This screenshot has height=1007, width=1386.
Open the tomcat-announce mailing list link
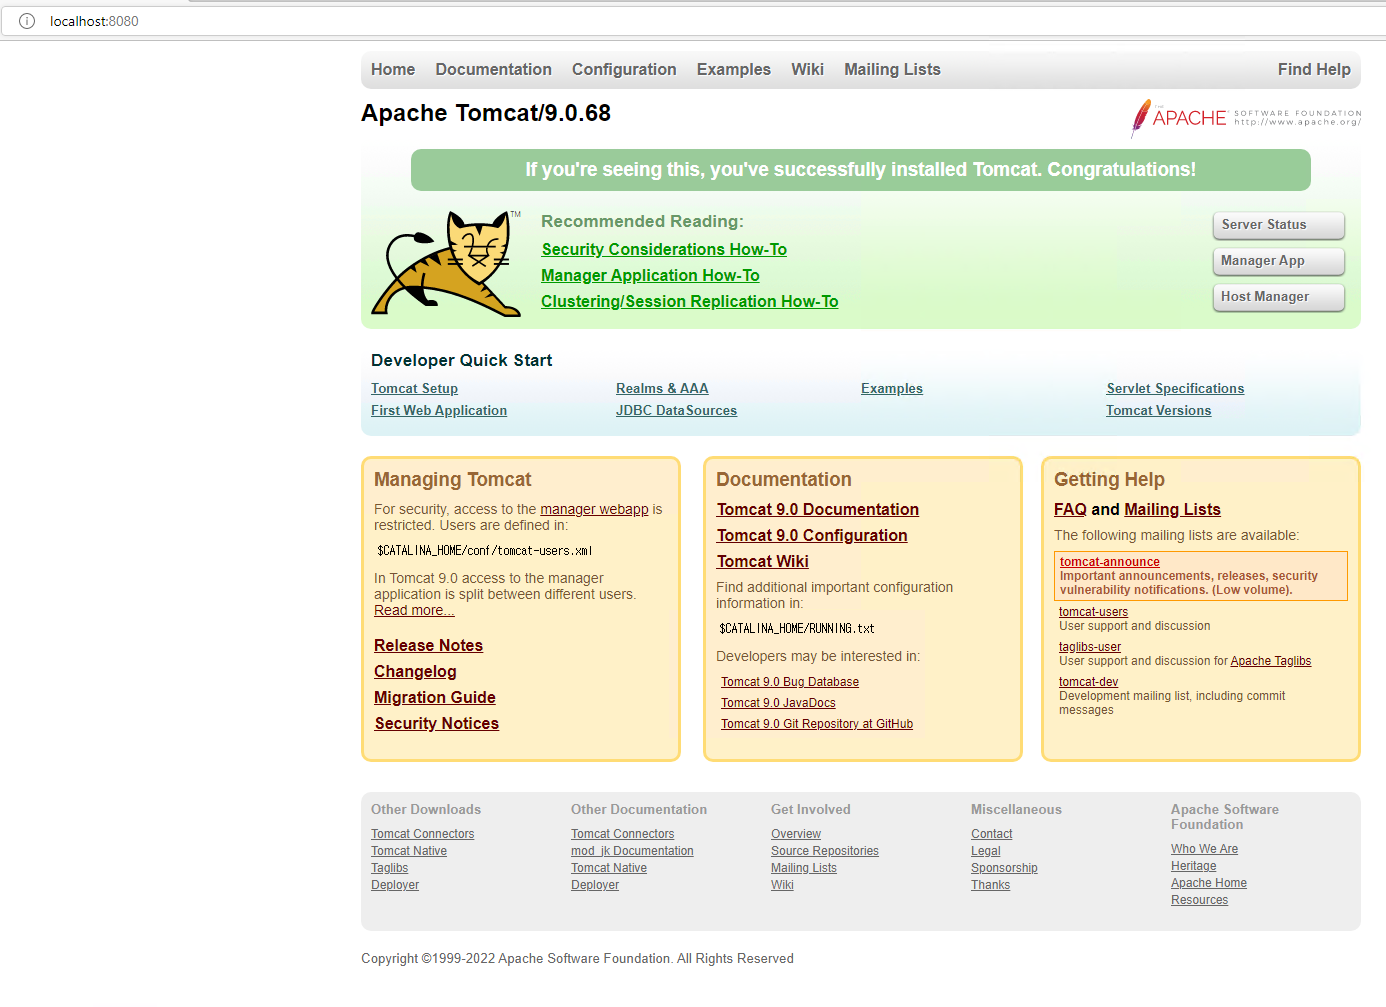pos(1110,562)
